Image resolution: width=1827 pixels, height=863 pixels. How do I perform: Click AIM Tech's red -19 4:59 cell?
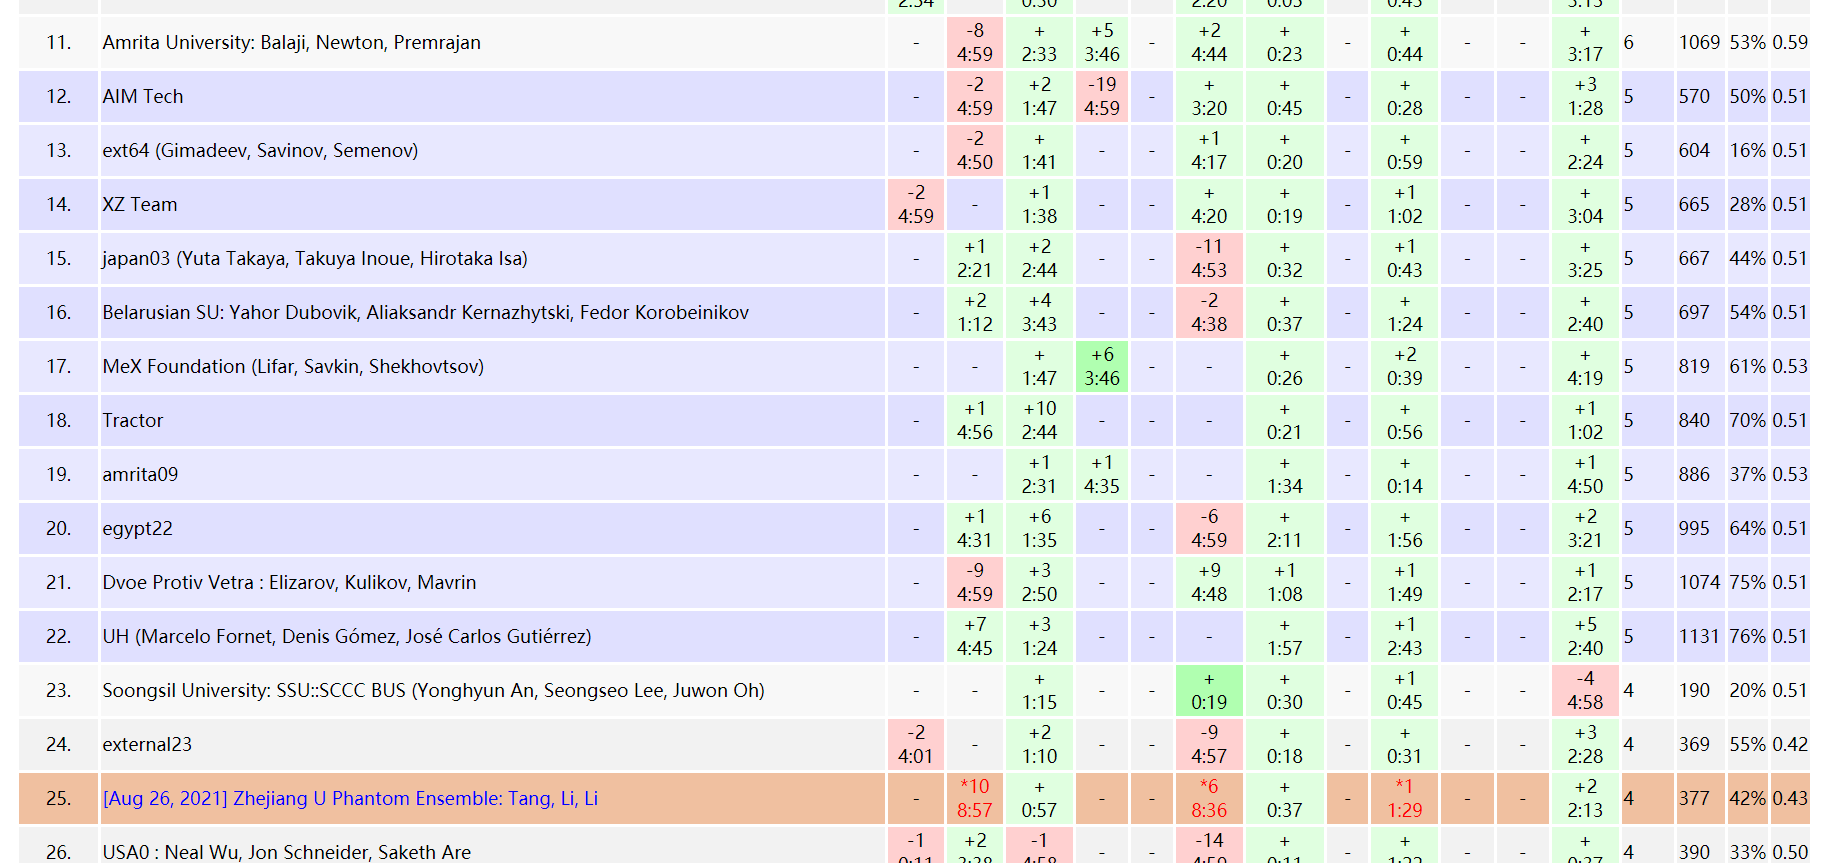point(1101,97)
